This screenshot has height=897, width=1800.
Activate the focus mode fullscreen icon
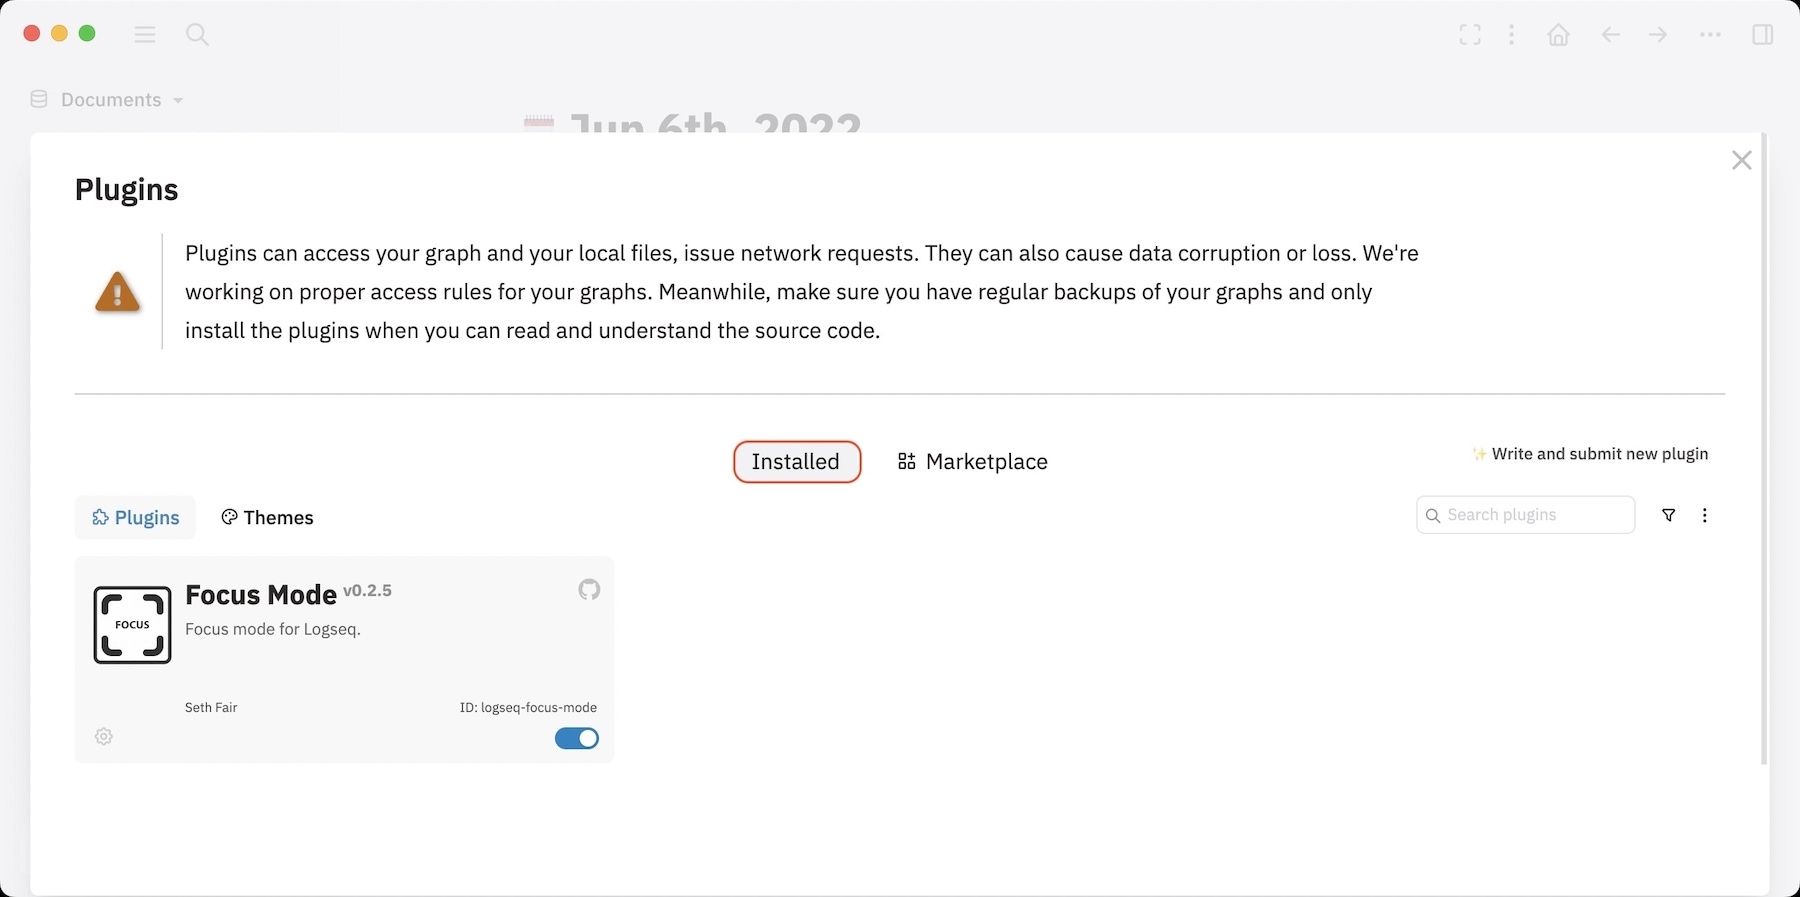[1470, 35]
